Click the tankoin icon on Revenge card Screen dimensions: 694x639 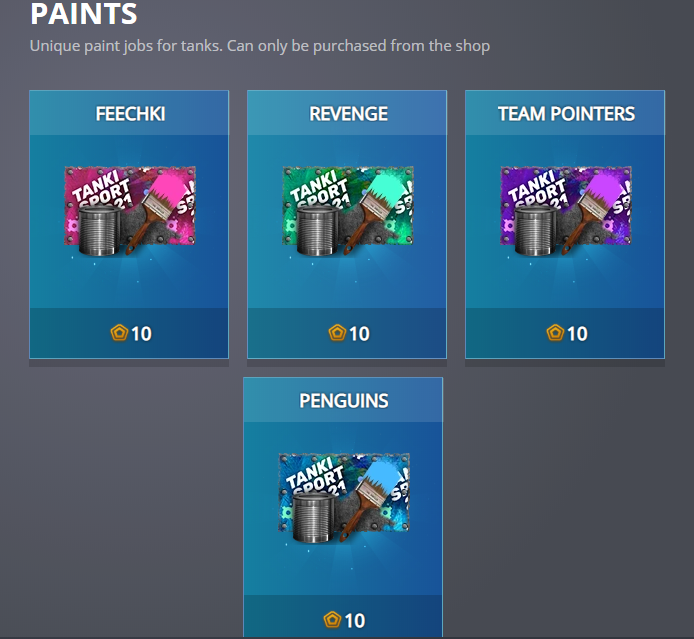pos(337,333)
